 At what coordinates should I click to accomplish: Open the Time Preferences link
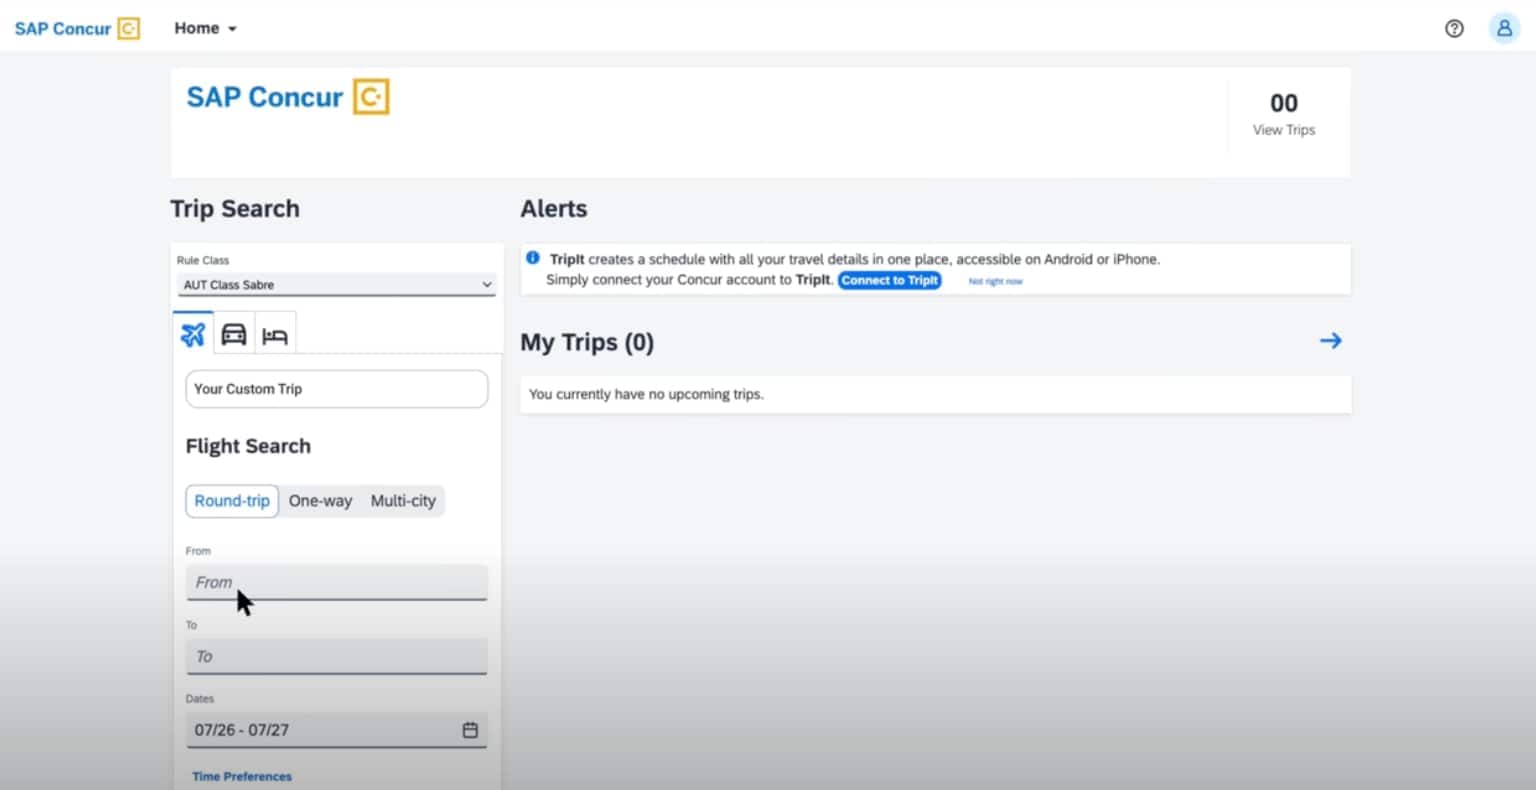click(242, 776)
